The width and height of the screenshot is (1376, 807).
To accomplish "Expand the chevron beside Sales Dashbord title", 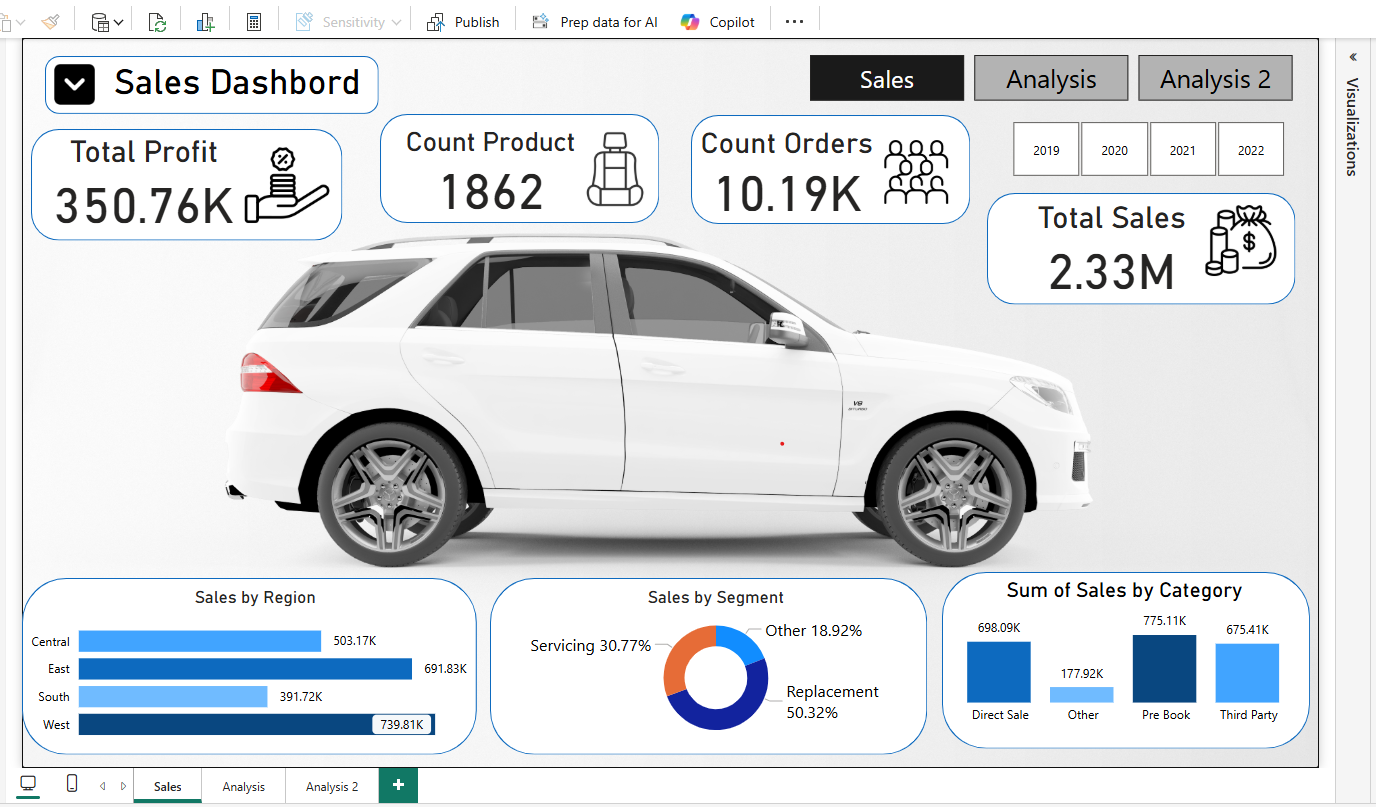I will click(75, 85).
